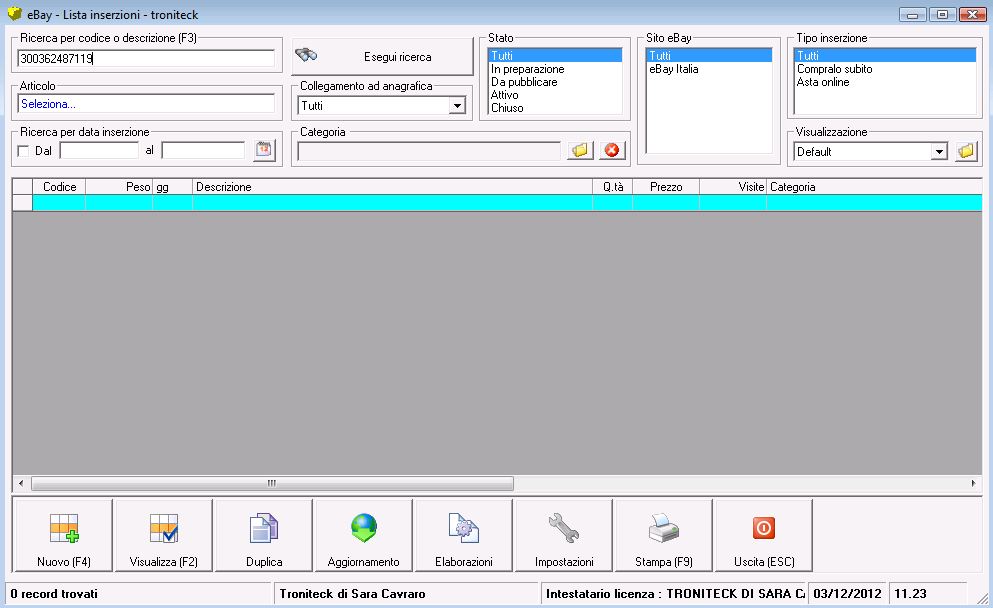Click the Articolo Seleziona... field

coord(146,104)
